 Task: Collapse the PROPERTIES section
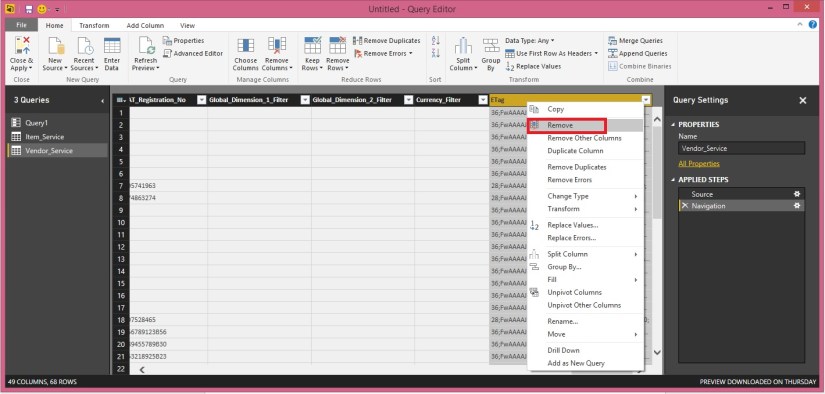673,125
